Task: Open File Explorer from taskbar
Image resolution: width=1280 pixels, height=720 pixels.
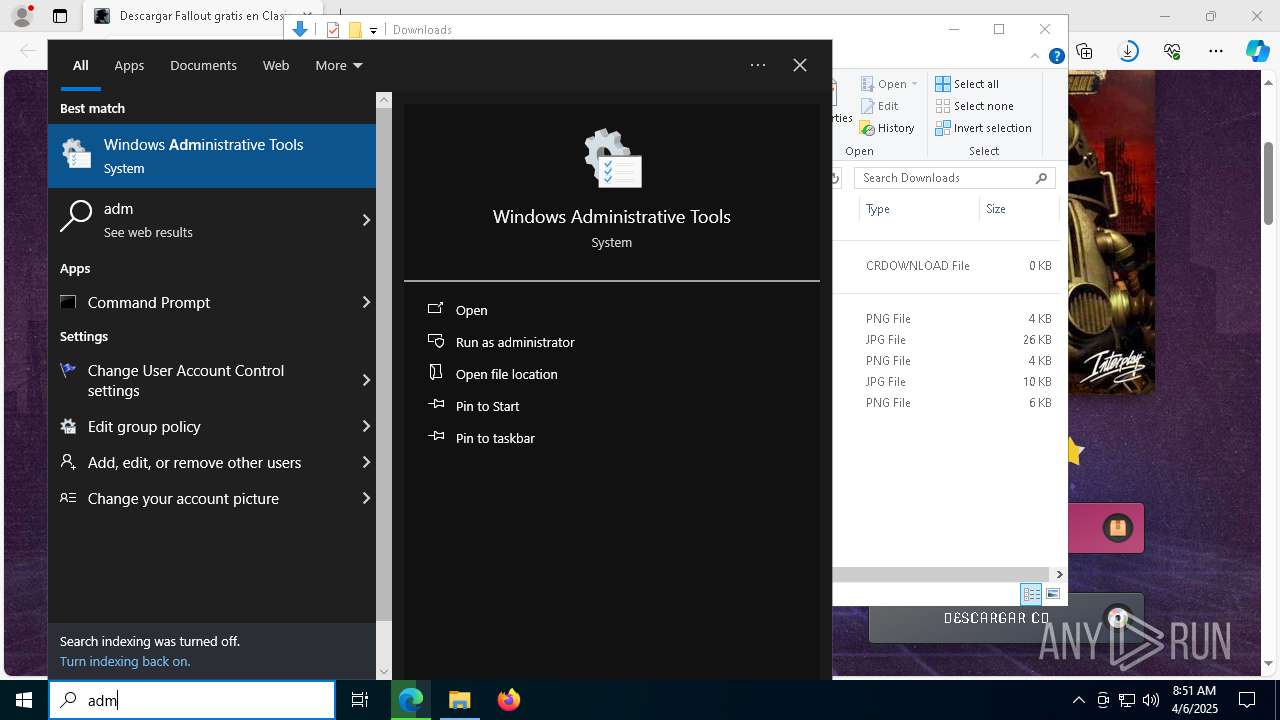Action: tap(460, 700)
